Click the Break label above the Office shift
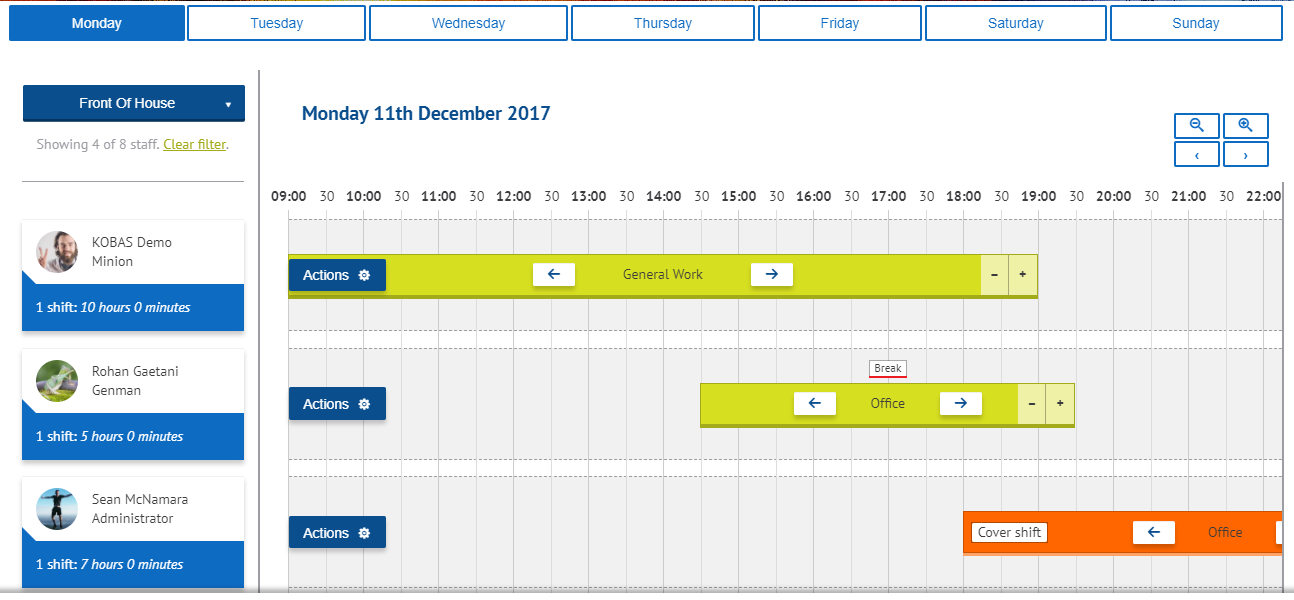Viewport: 1294px width, 600px height. click(x=887, y=368)
